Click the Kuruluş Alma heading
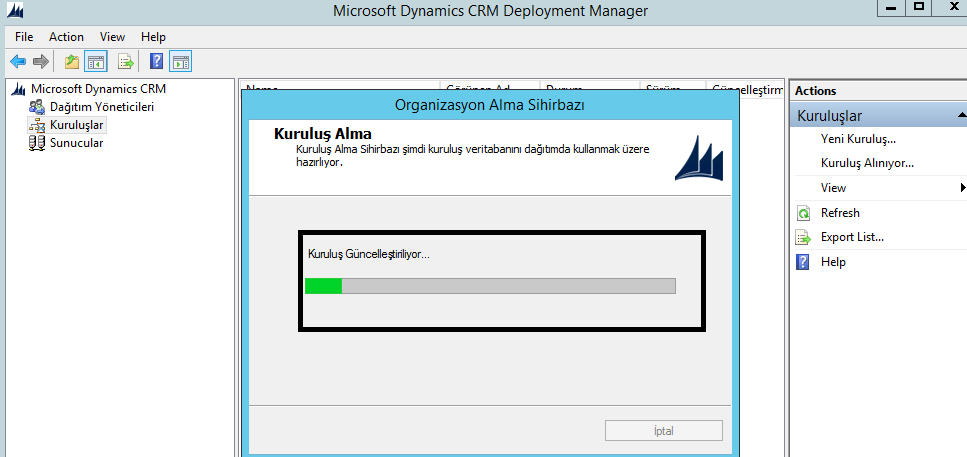Image resolution: width=967 pixels, height=457 pixels. coord(323,134)
